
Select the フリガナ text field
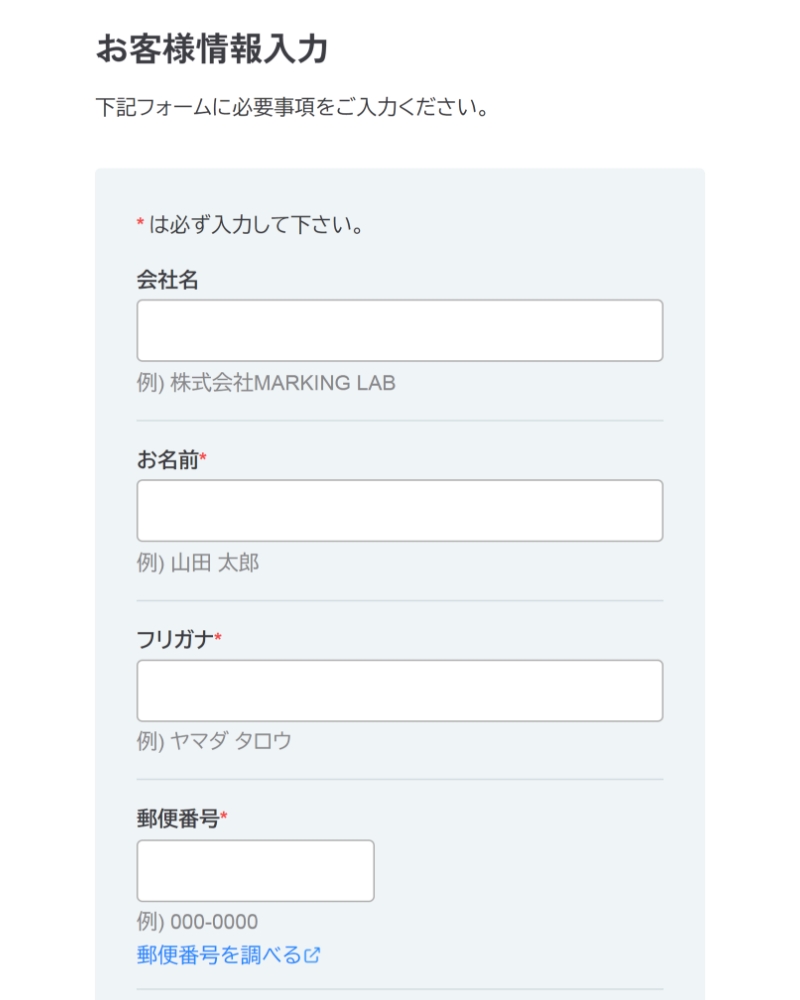pyautogui.click(x=399, y=690)
